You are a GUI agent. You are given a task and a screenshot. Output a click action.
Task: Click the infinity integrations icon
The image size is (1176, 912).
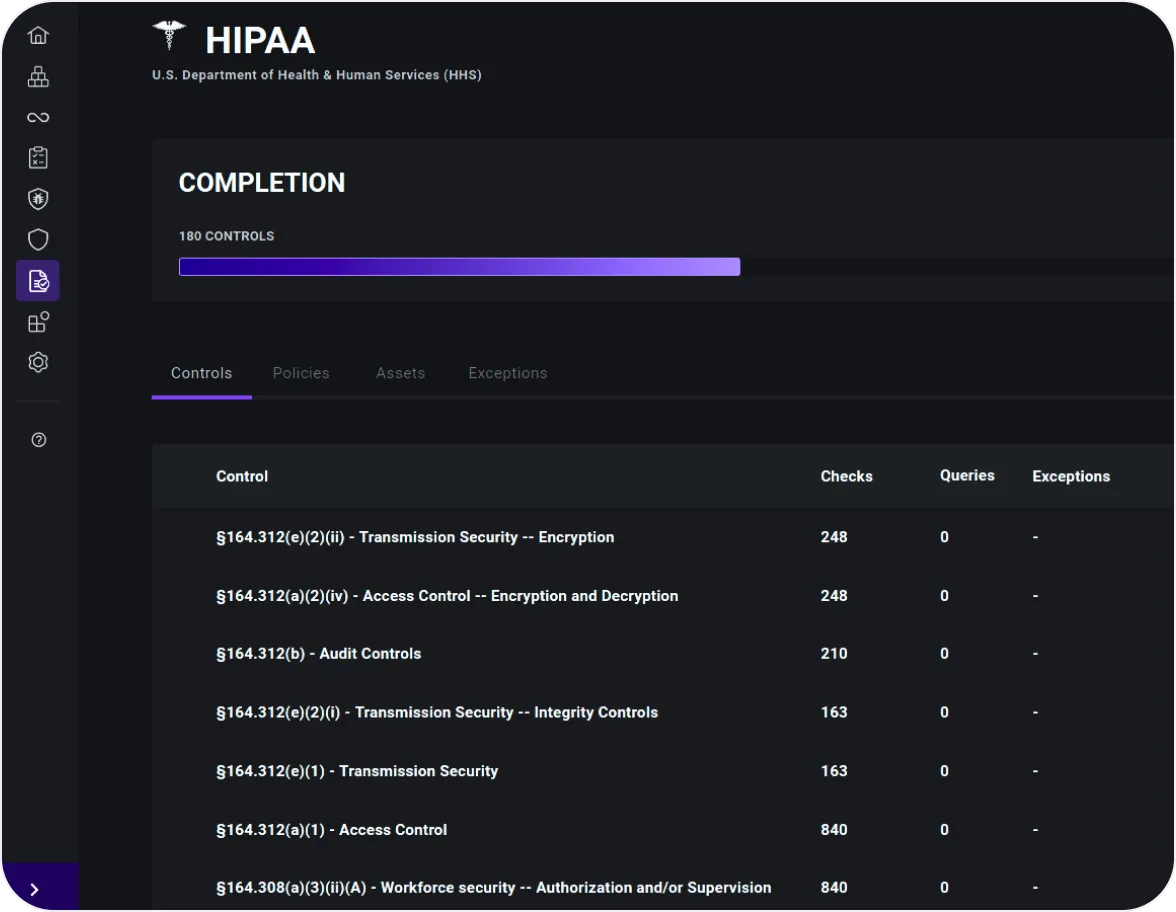38,117
